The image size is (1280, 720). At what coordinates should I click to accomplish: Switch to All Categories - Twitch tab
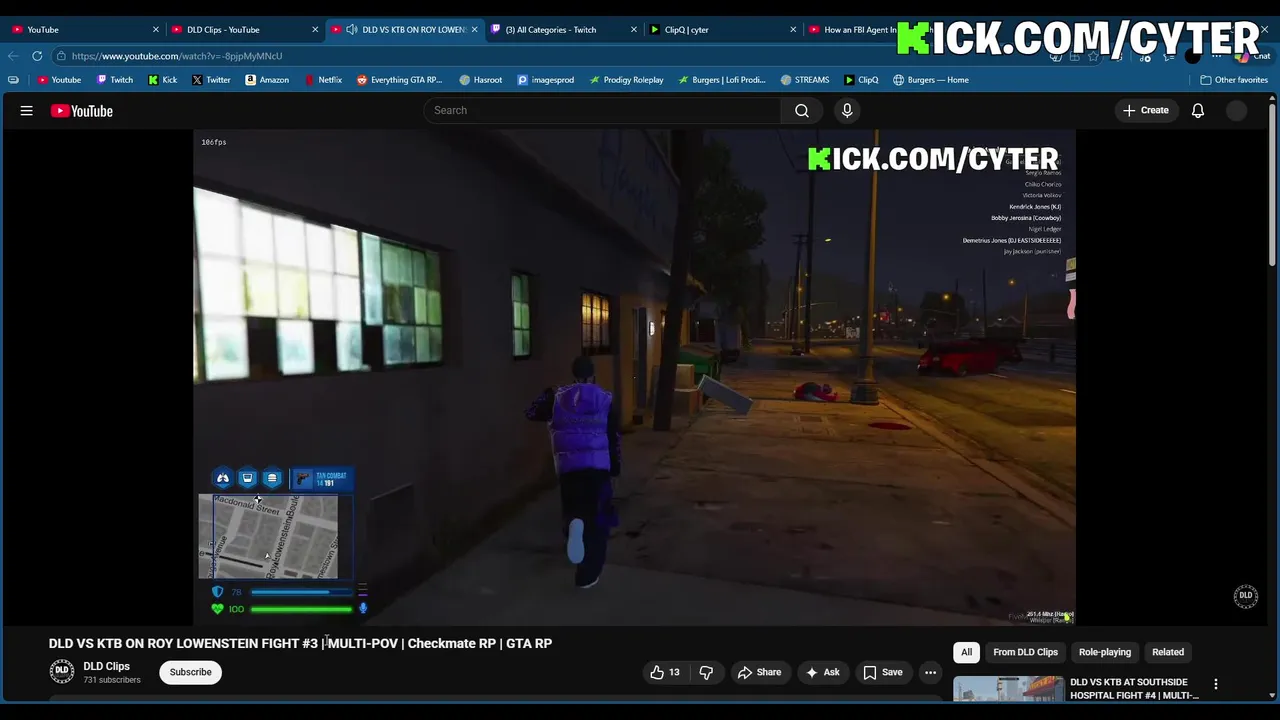tap(563, 29)
